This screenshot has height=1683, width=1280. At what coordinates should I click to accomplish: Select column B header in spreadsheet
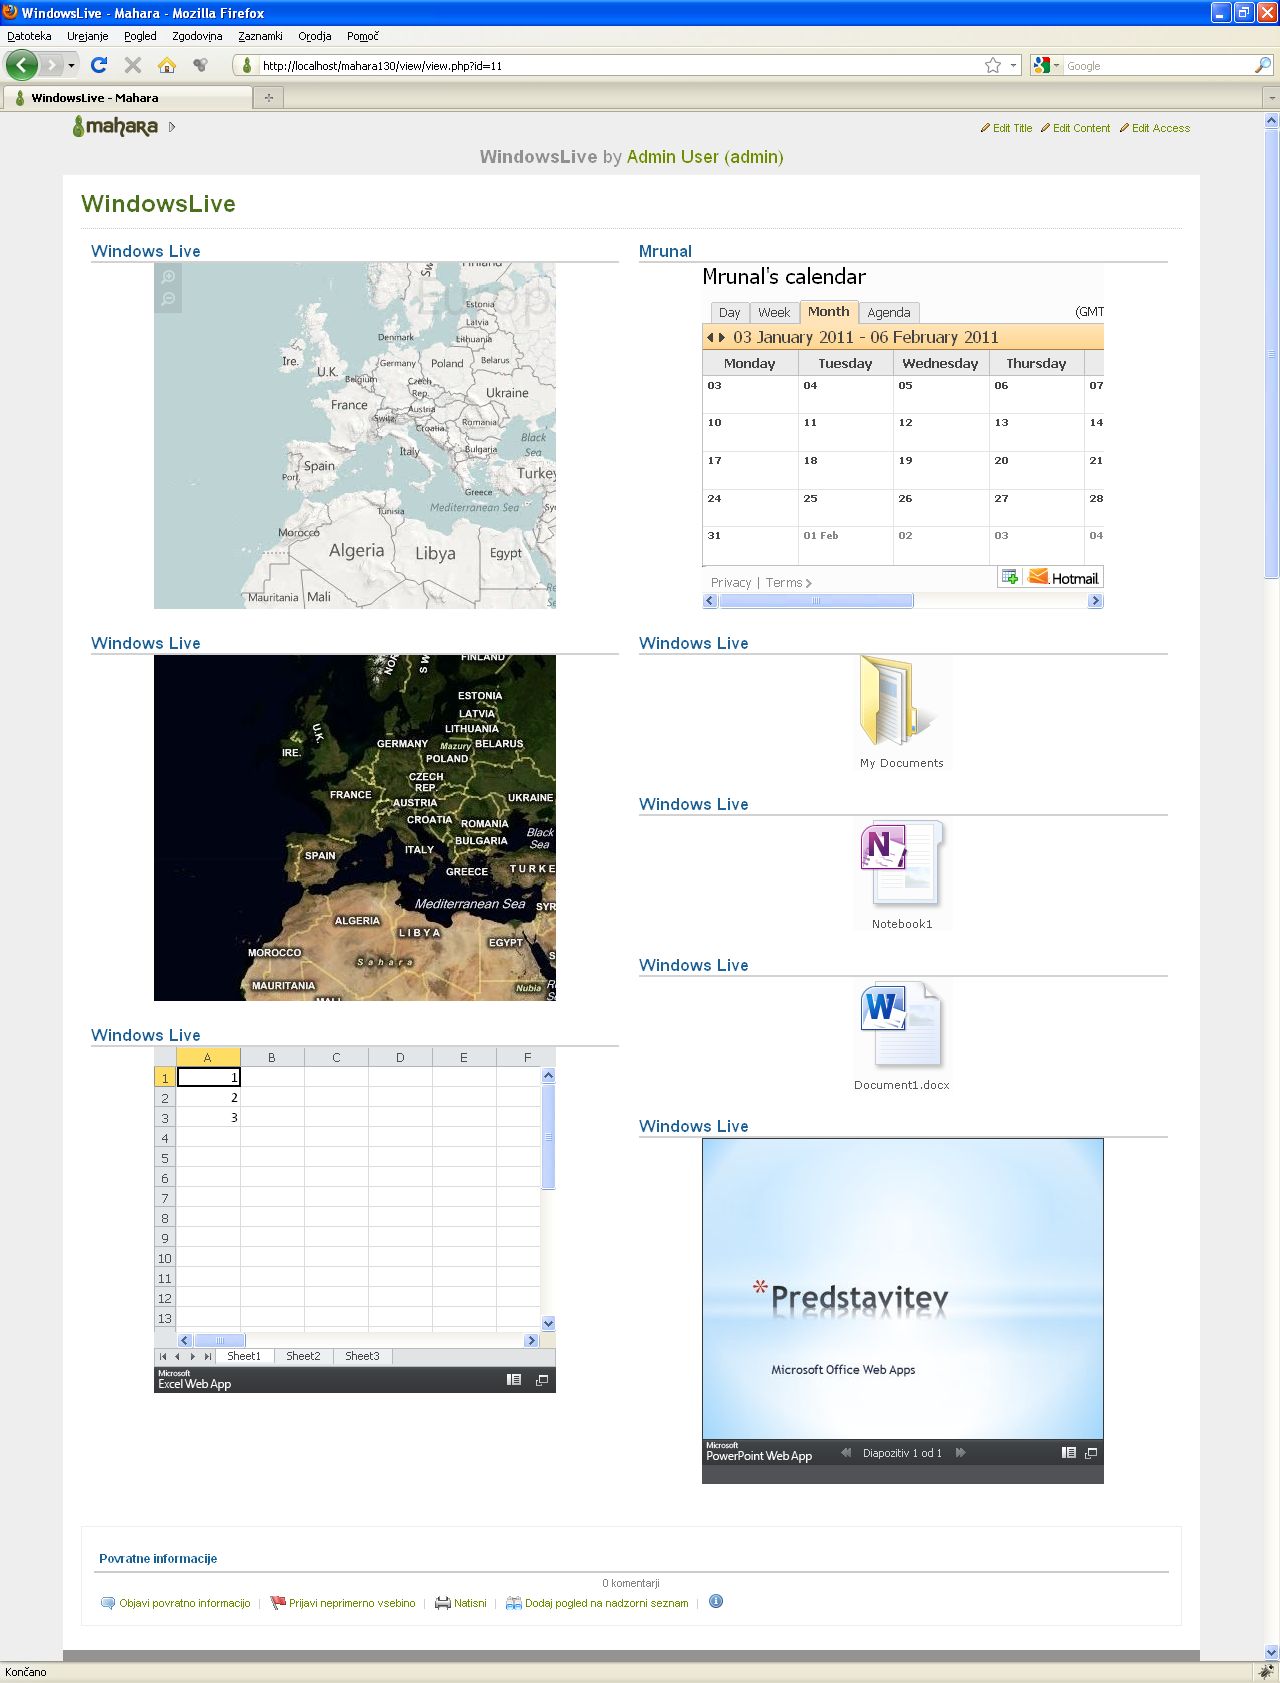tap(272, 1057)
